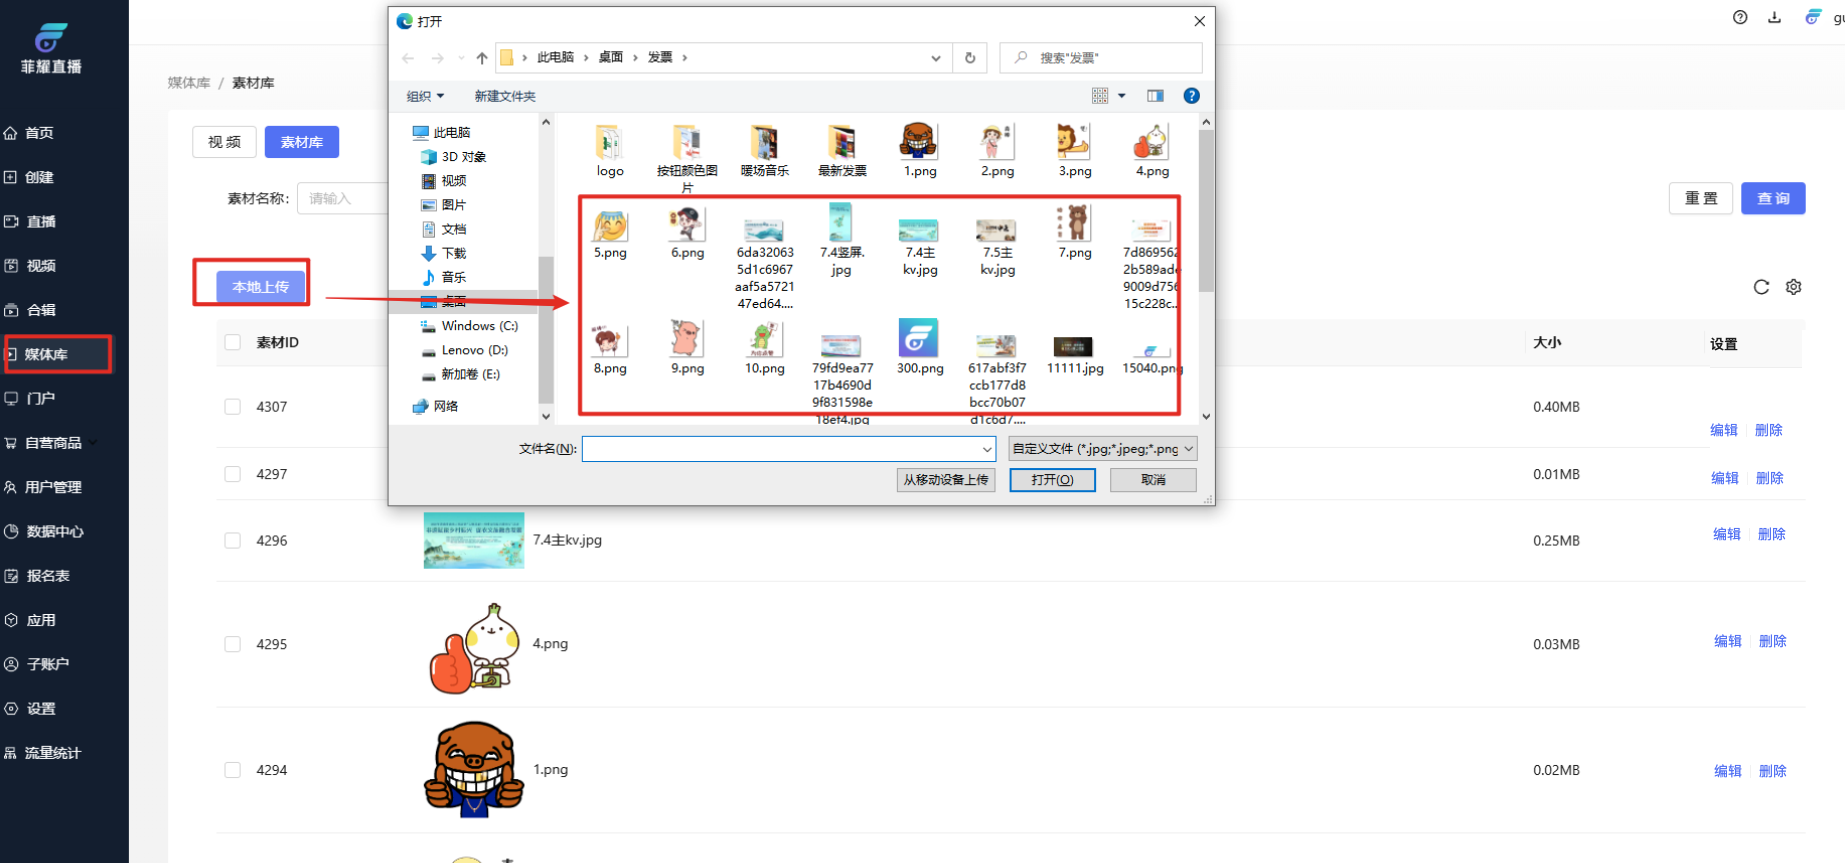Open table column settings gear icon
Viewport: 1845px width, 863px height.
(x=1794, y=287)
